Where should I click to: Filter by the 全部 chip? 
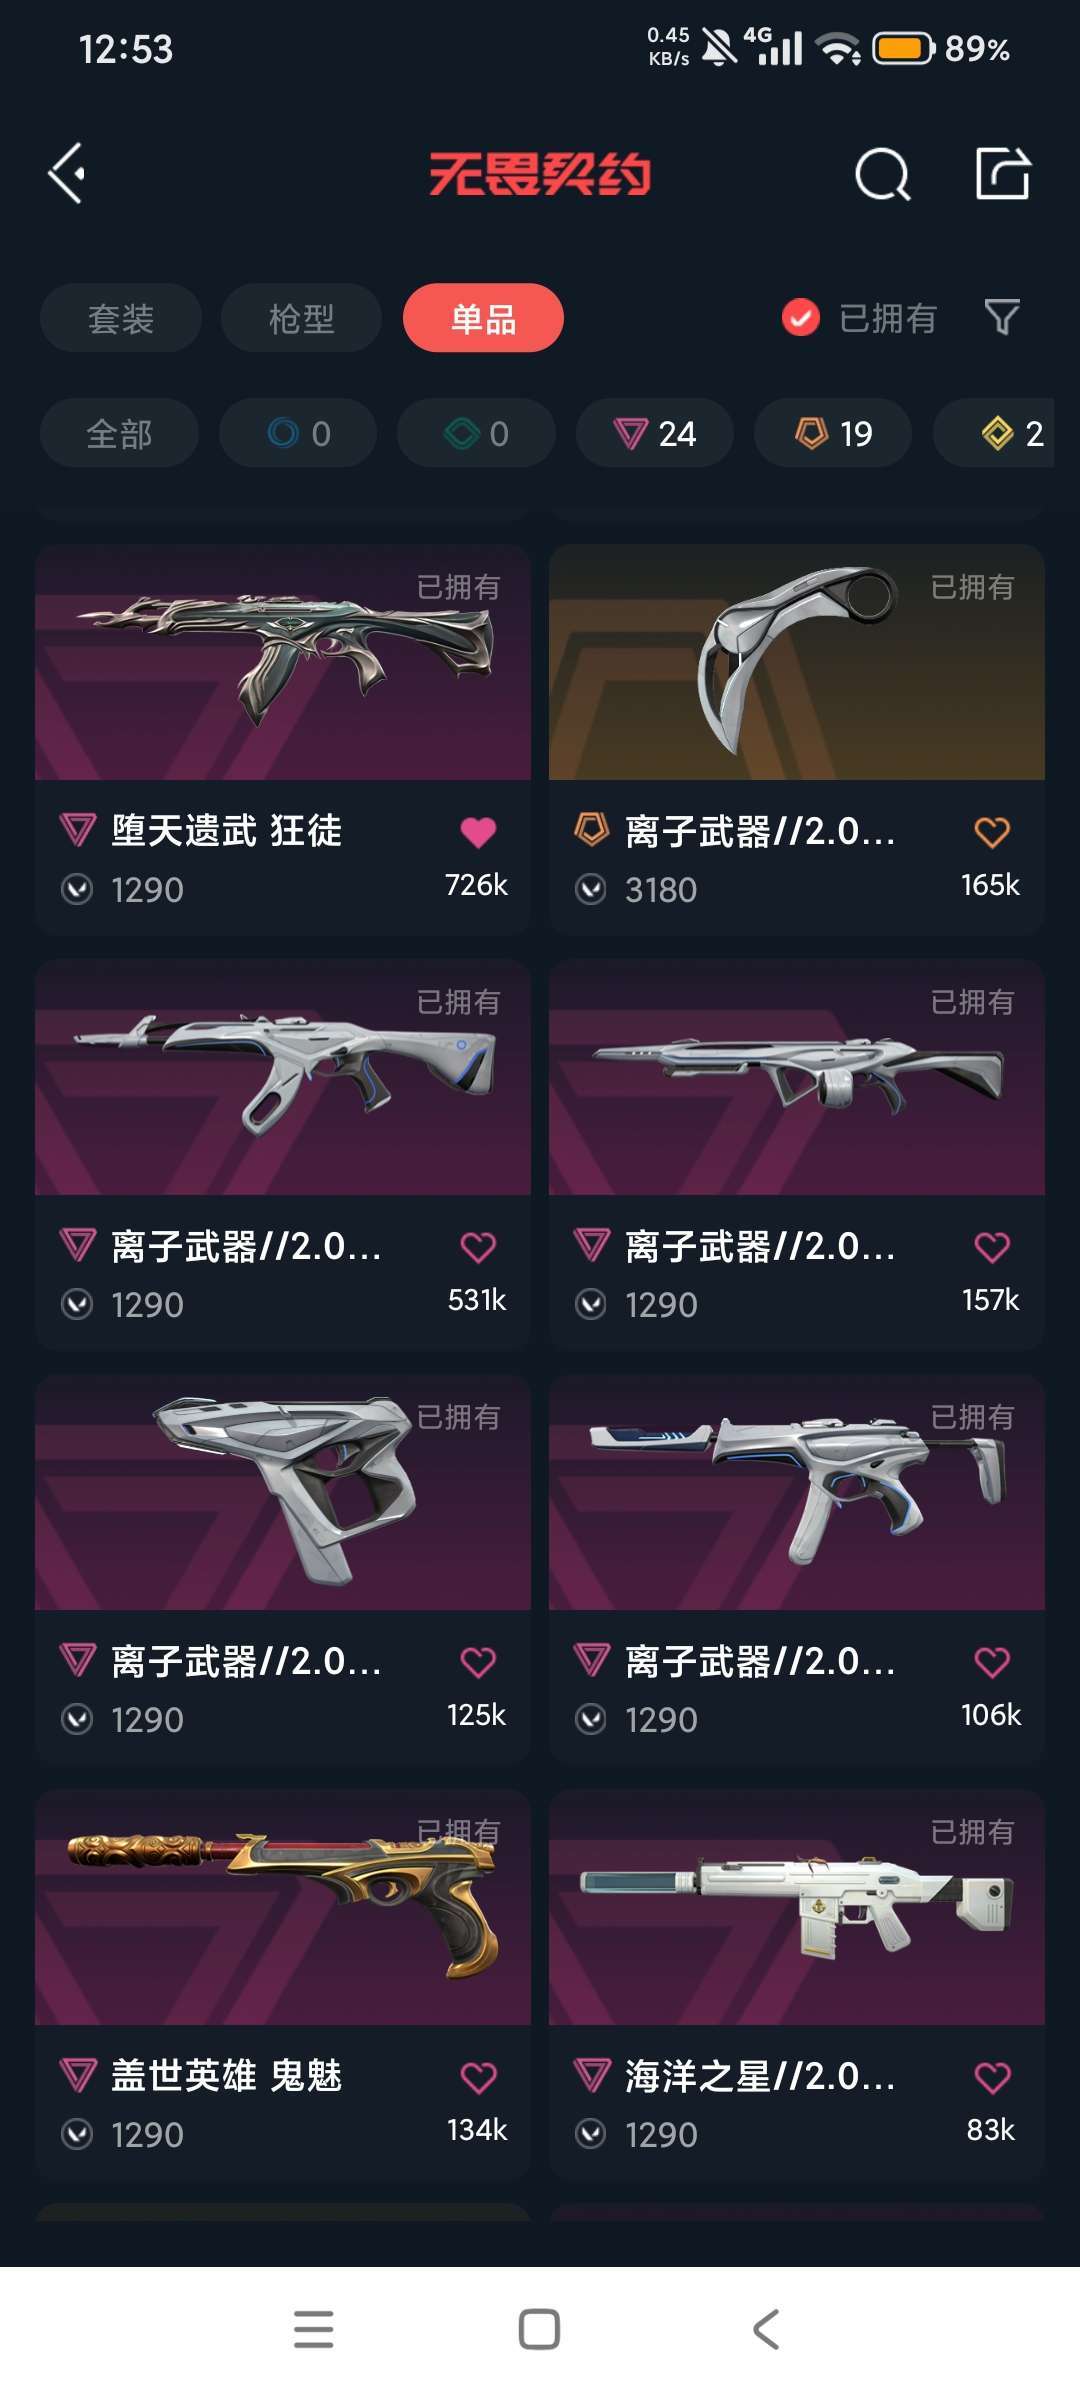119,433
